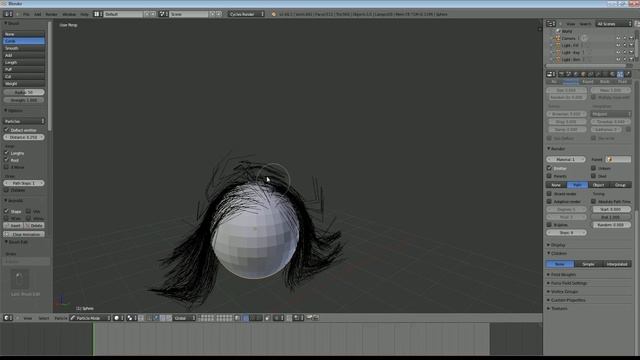Image resolution: width=640 pixels, height=360 pixels.
Task: Expand the Display panel
Action: click(558, 245)
